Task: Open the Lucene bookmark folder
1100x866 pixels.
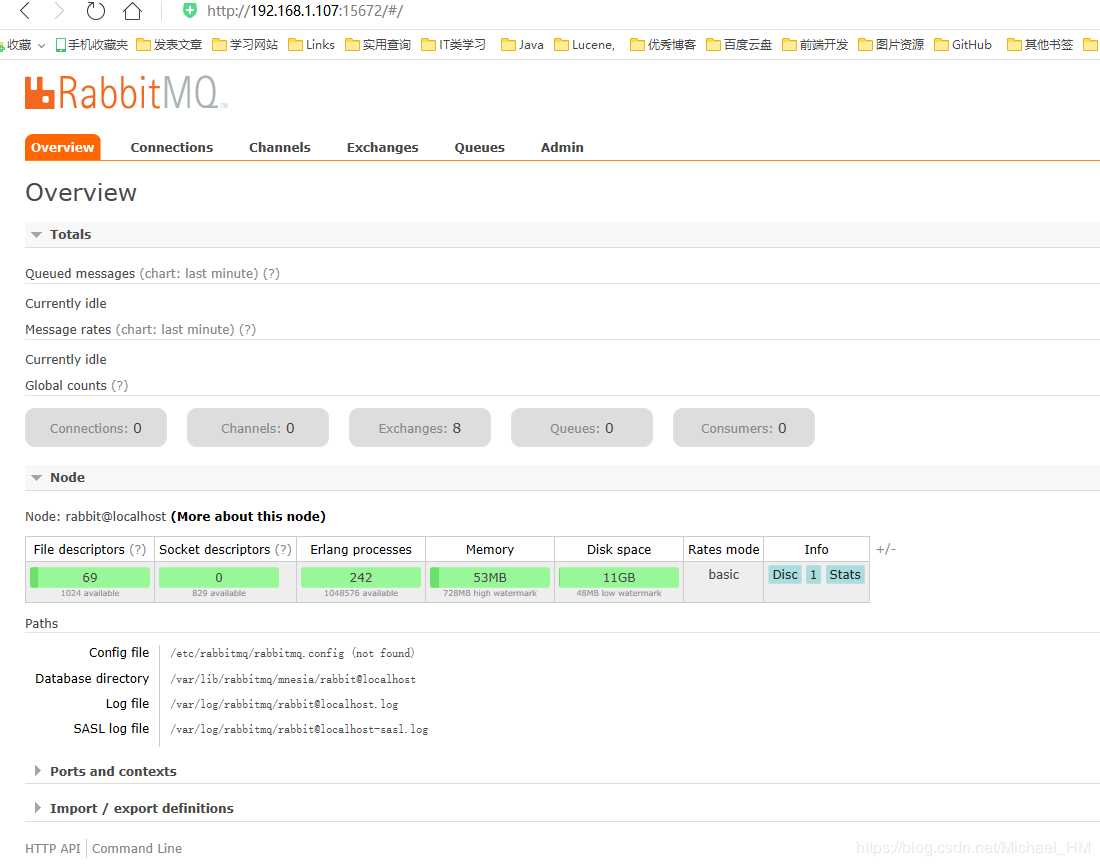Action: pyautogui.click(x=584, y=45)
